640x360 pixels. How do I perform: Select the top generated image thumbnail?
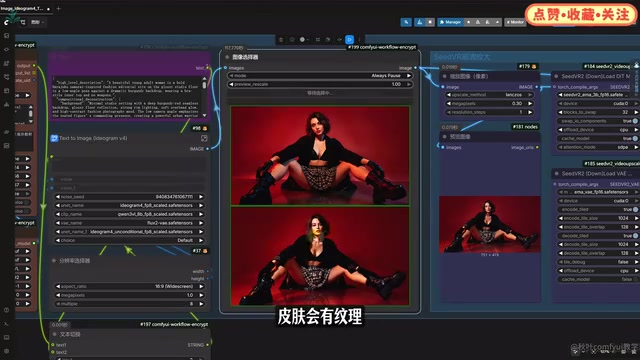320,156
